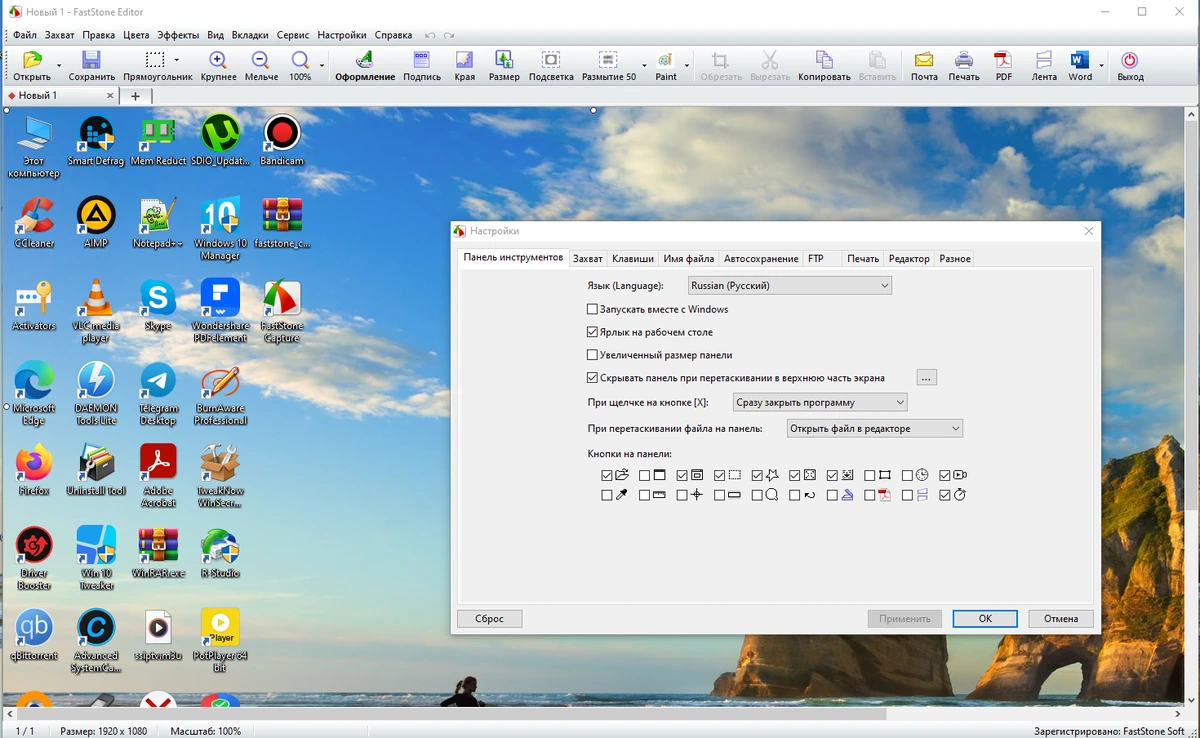Switch to the Автосохранение tab
The image size is (1200, 738).
761,259
